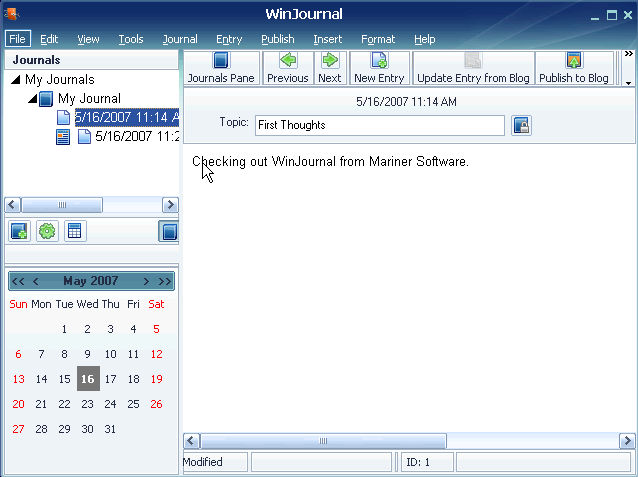Viewport: 638px width, 477px height.
Task: Collapse the My Journals tree node
Action: pyautogui.click(x=15, y=80)
